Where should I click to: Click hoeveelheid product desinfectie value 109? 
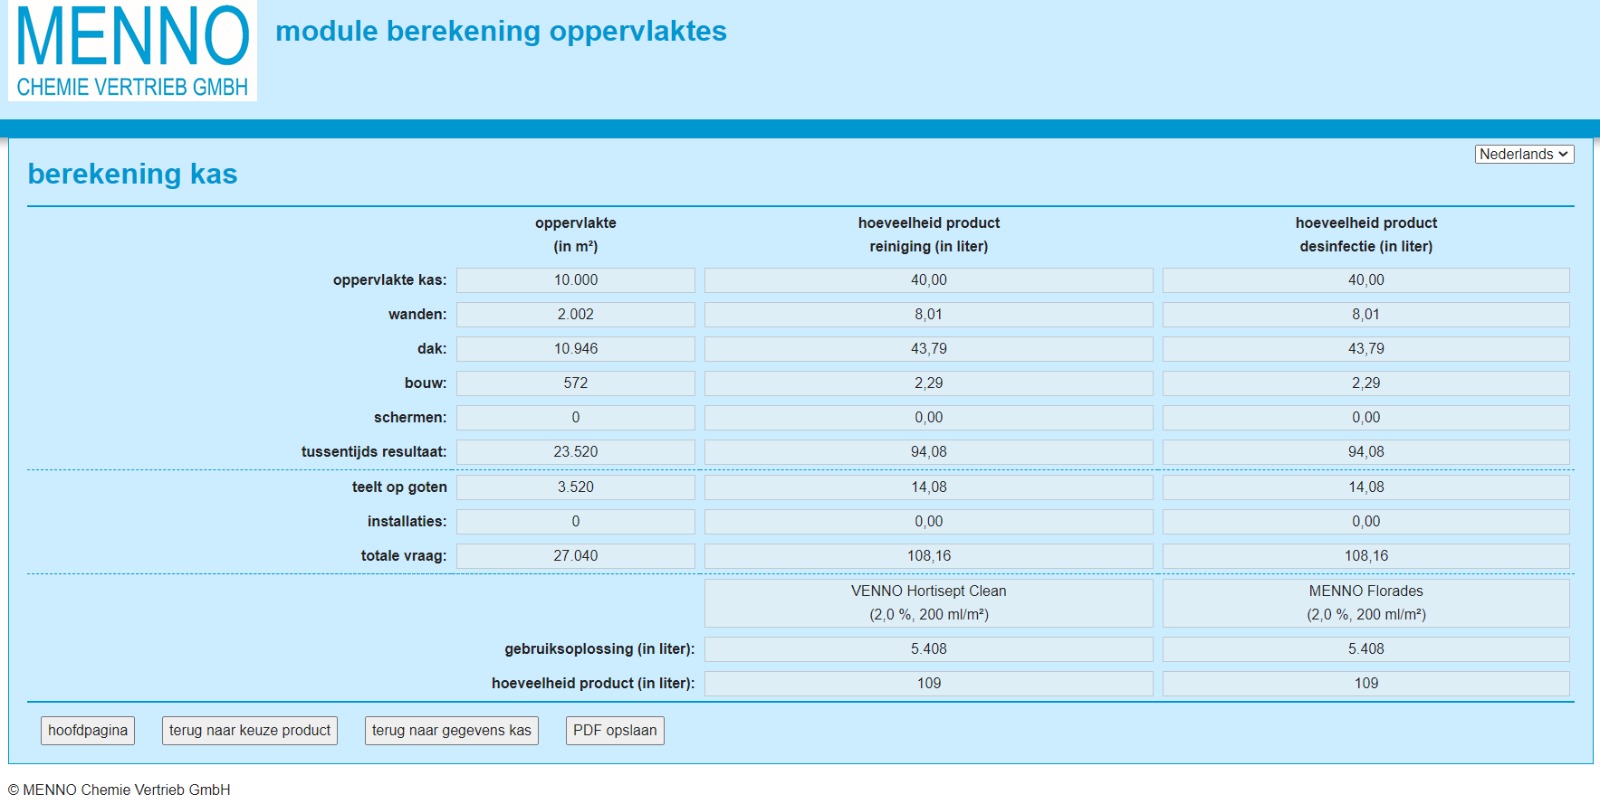1365,684
